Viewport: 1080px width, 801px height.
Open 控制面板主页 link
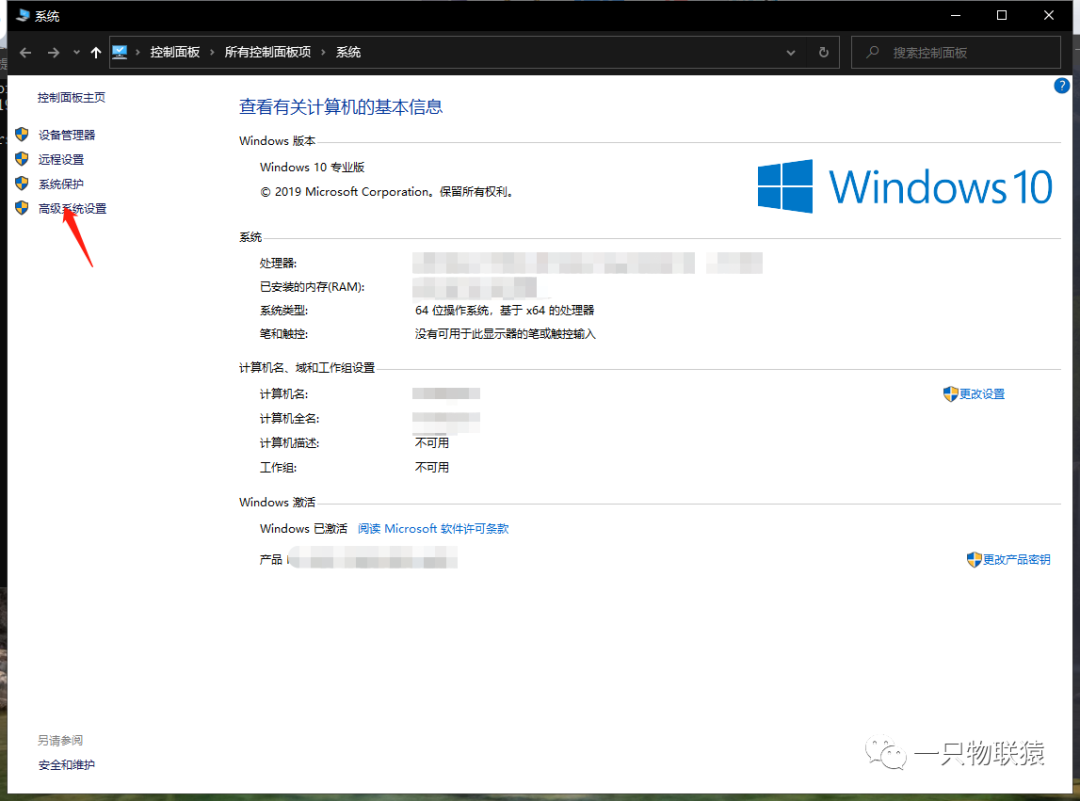(72, 98)
